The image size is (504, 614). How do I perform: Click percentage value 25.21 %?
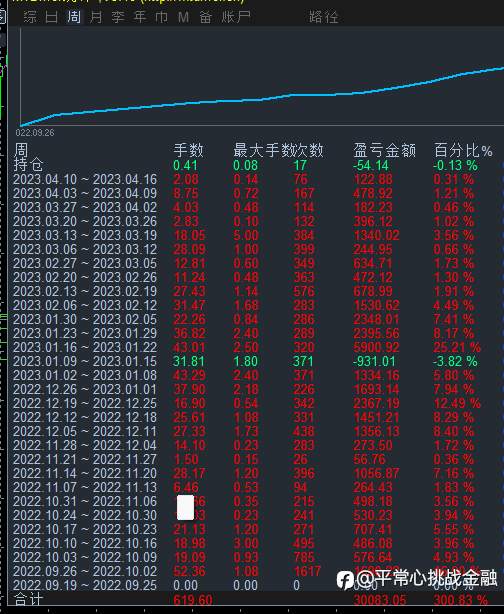pyautogui.click(x=457, y=347)
